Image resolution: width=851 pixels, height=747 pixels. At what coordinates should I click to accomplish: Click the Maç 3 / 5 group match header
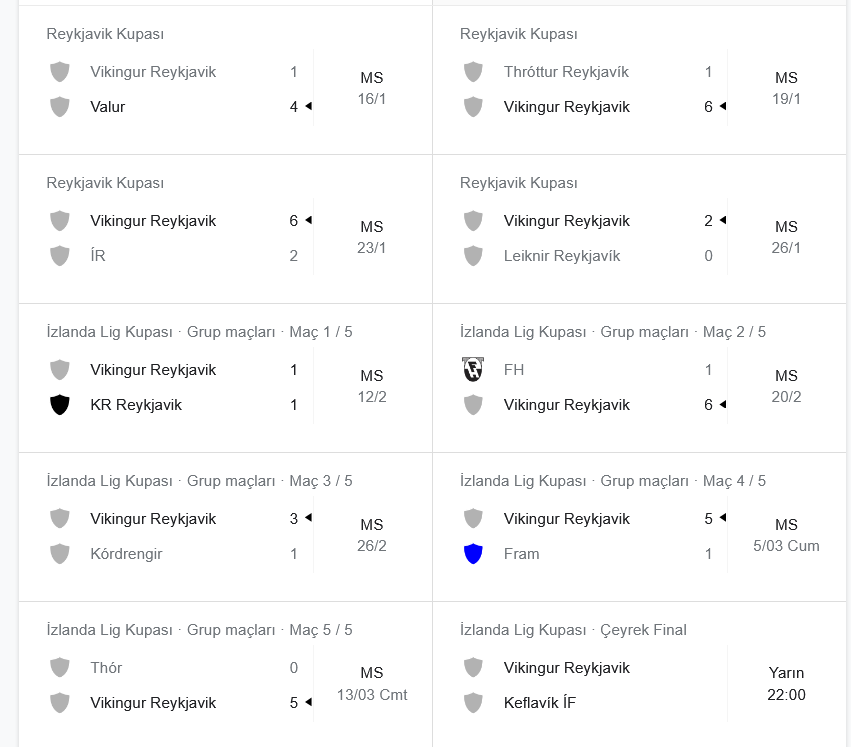pos(321,481)
